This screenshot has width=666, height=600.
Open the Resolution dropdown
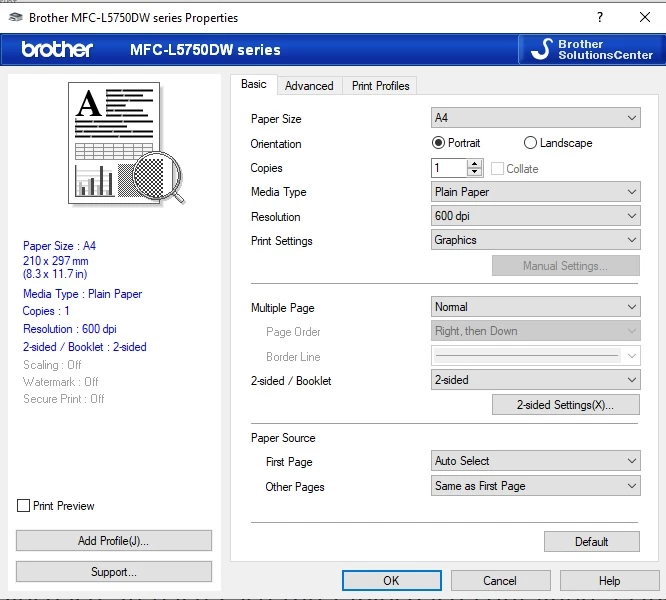click(536, 216)
